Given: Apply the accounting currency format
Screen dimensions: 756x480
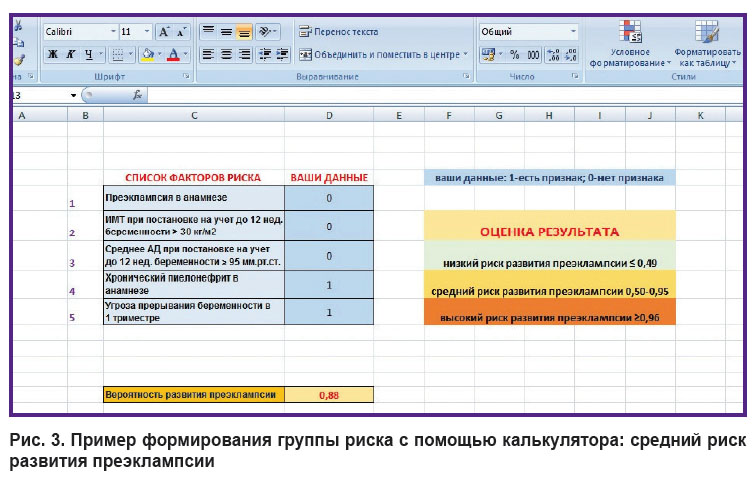Looking at the screenshot, I should pos(488,54).
